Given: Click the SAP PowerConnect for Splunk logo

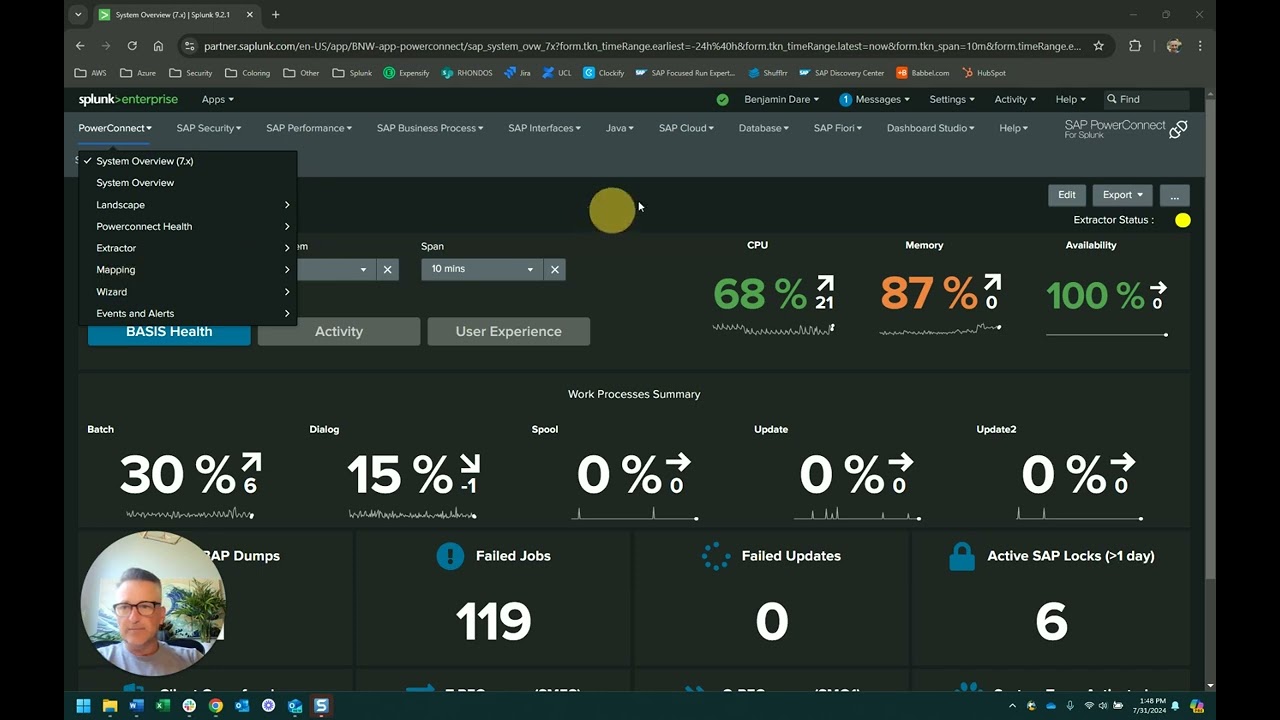Looking at the screenshot, I should (1126, 129).
